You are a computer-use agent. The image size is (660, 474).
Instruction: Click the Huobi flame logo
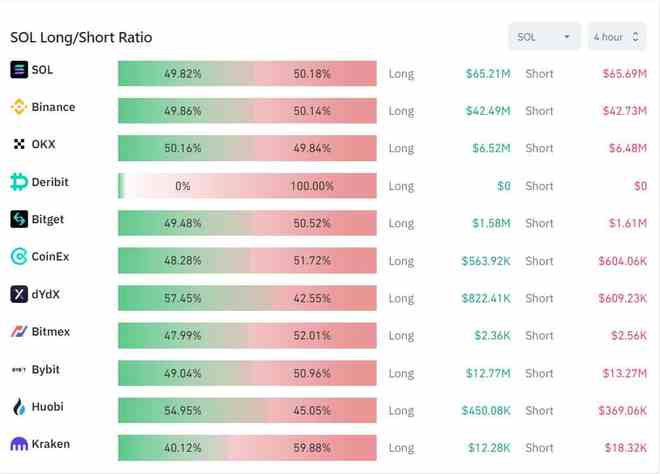[x=19, y=407]
